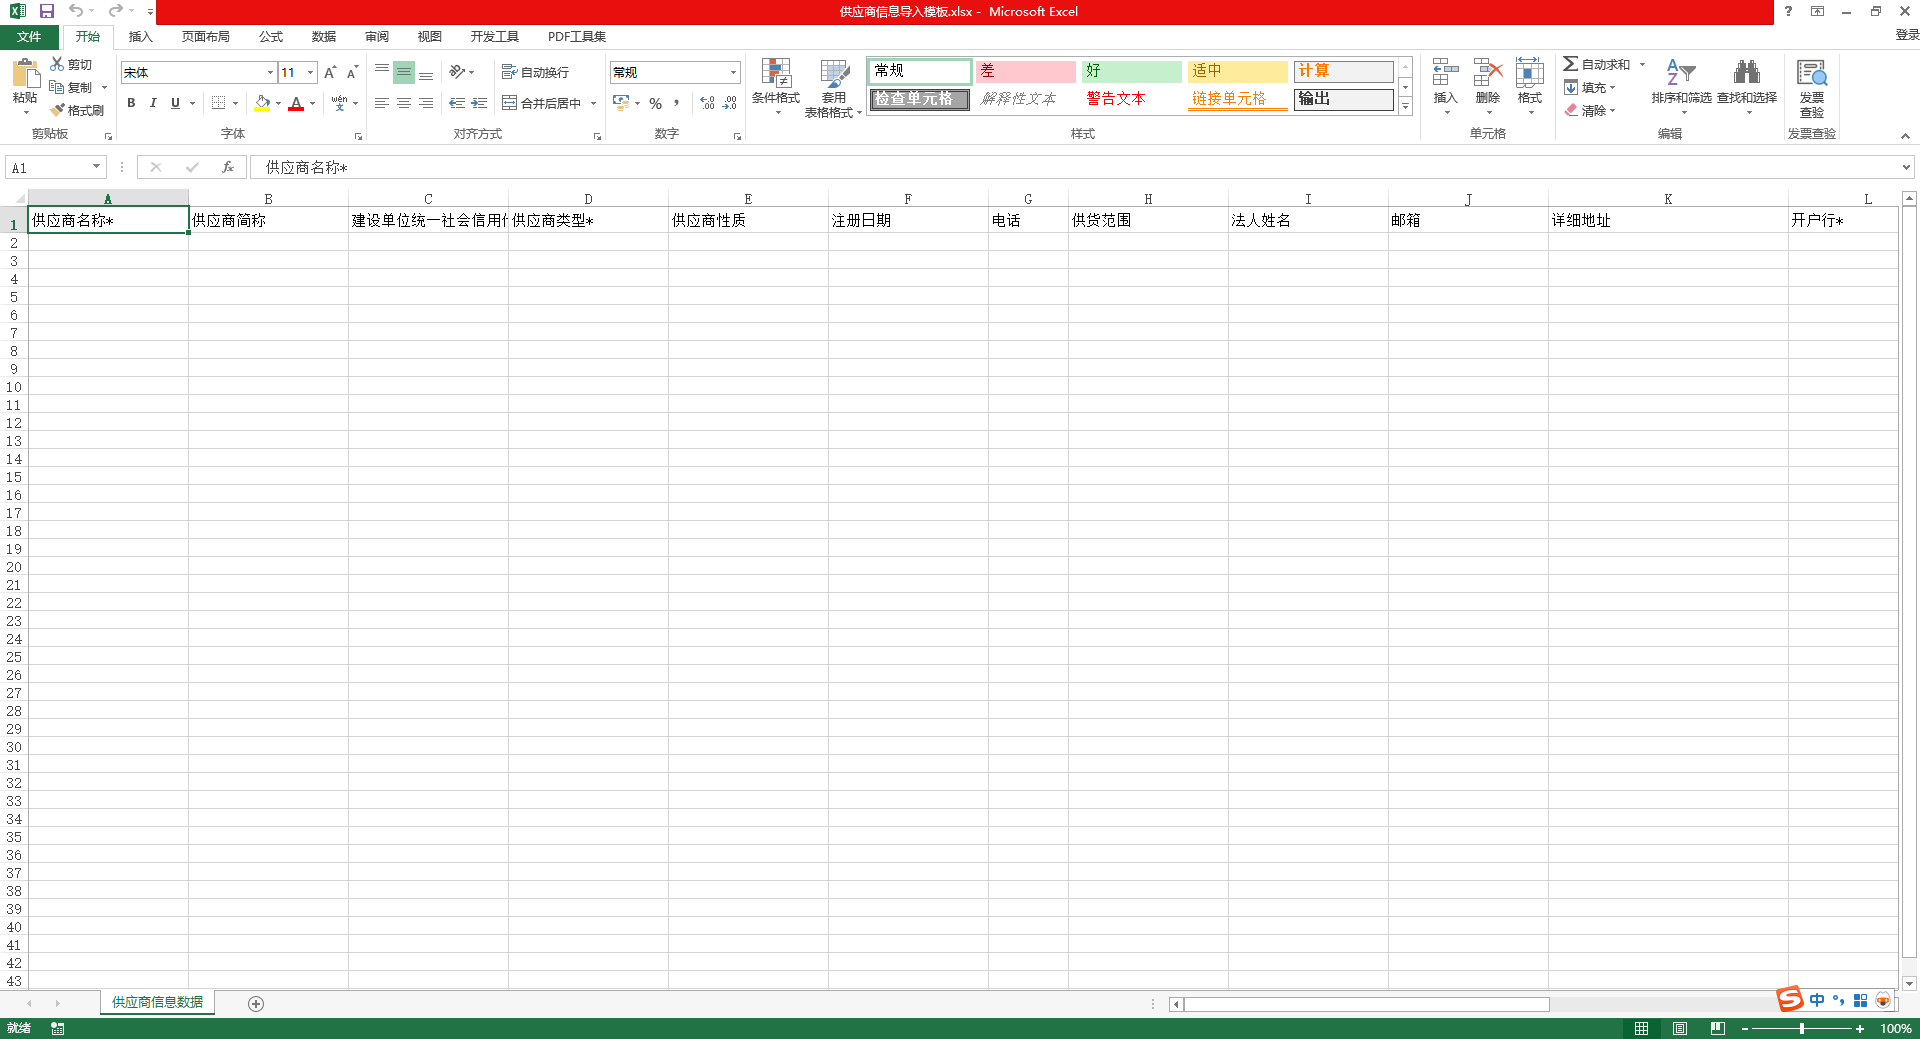The width and height of the screenshot is (1920, 1039).
Task: Apply the borders icon in font group
Action: click(218, 103)
